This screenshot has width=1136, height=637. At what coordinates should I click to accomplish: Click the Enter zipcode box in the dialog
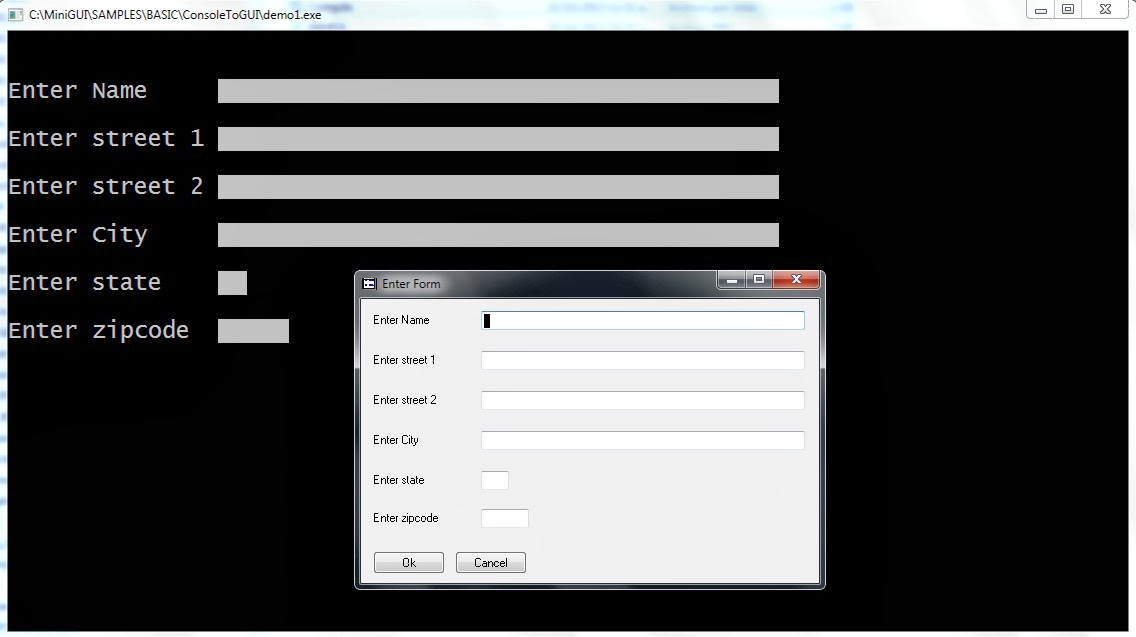coord(505,518)
